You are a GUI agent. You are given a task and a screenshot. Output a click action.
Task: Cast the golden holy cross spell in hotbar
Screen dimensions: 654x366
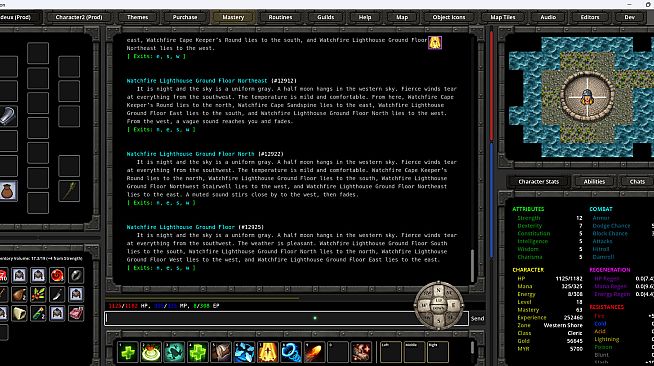click(267, 352)
